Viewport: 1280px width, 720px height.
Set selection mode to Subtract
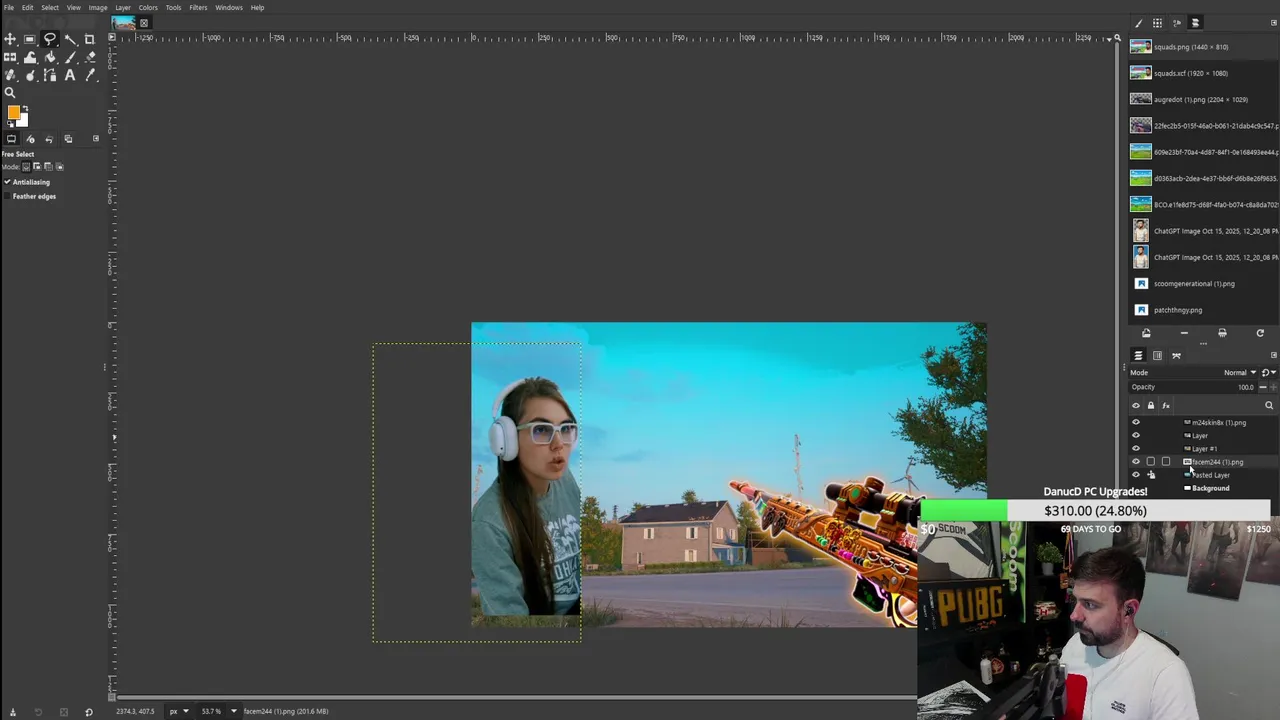49,167
